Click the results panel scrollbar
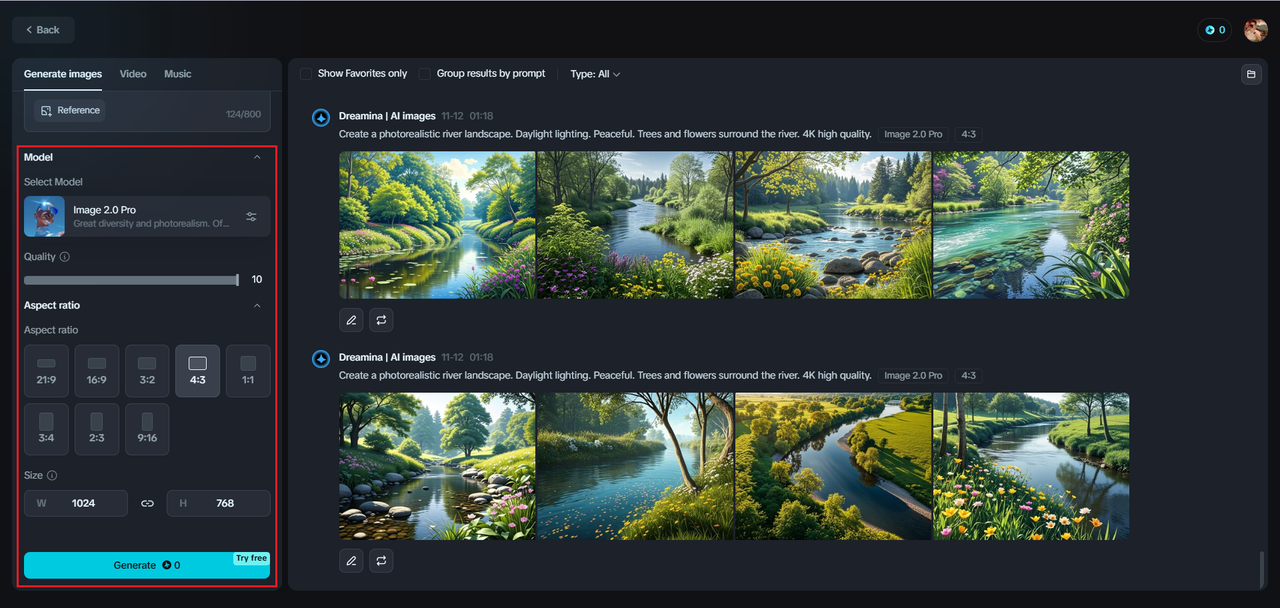Image resolution: width=1280 pixels, height=608 pixels. click(x=1261, y=569)
